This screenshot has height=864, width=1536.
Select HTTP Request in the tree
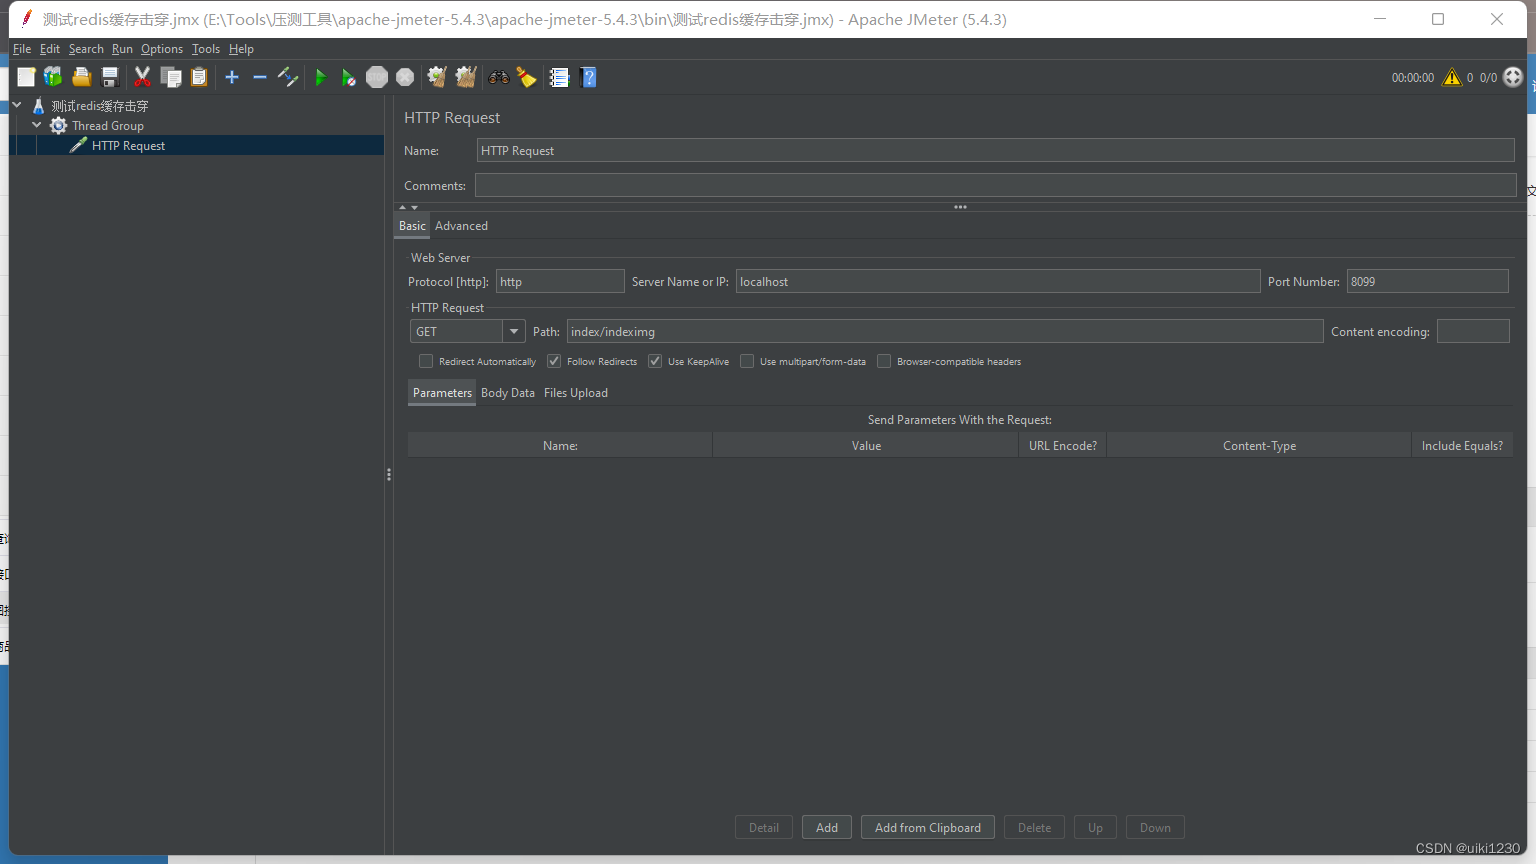coord(128,146)
